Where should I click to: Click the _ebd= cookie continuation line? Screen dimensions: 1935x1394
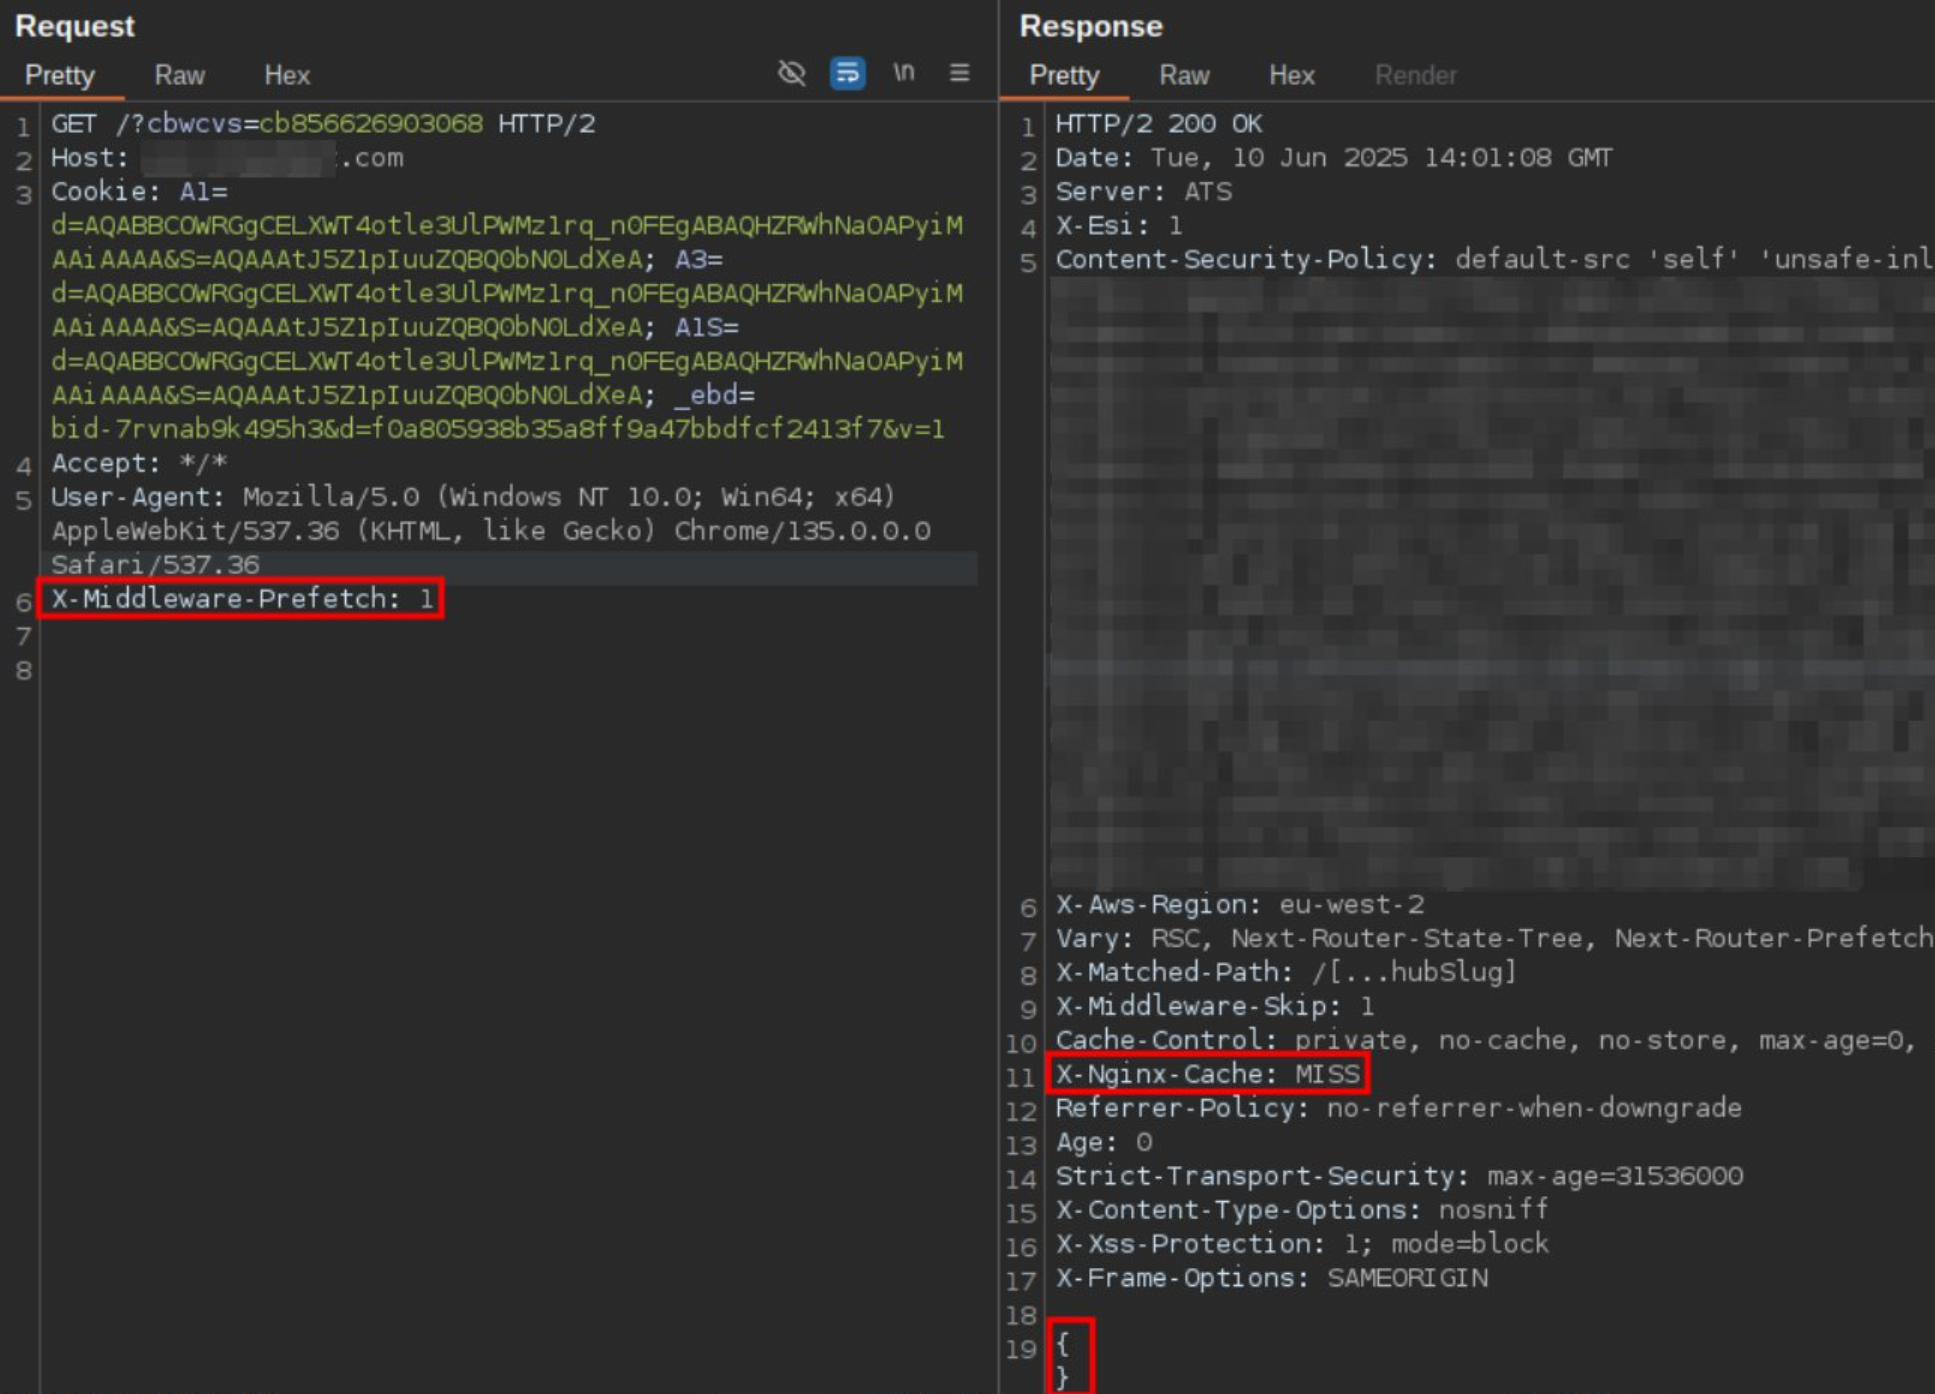pyautogui.click(x=403, y=396)
